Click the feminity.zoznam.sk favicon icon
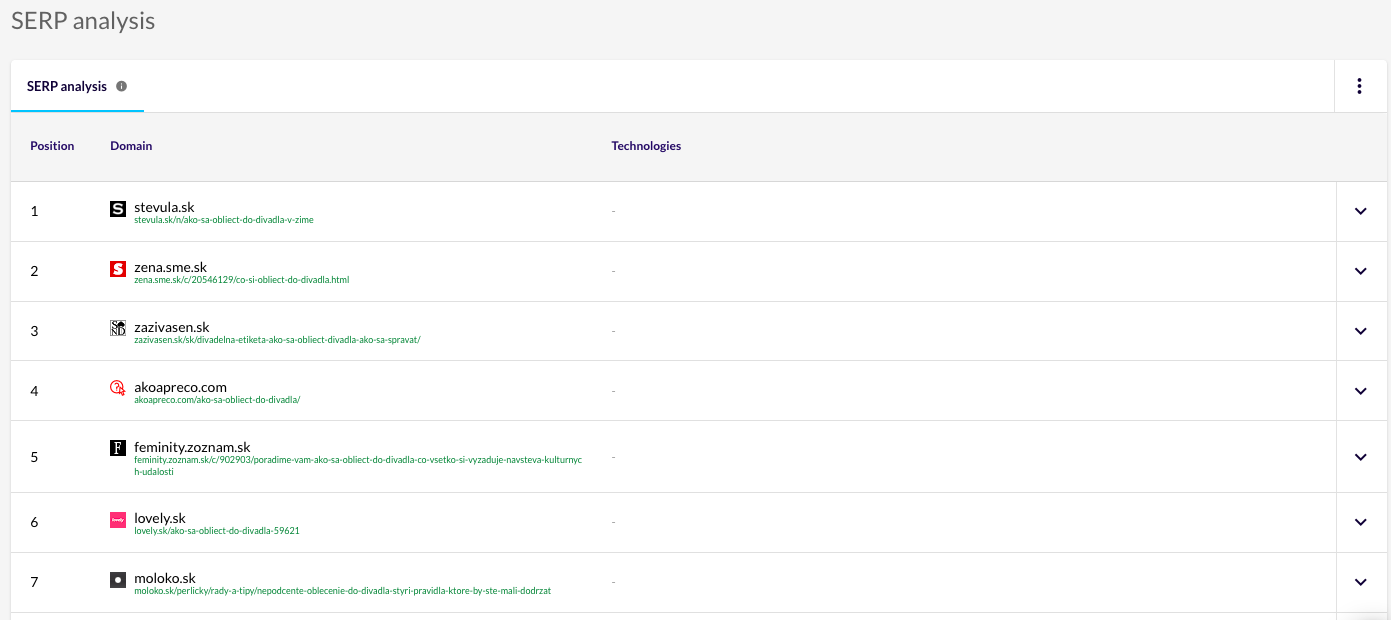 point(118,448)
